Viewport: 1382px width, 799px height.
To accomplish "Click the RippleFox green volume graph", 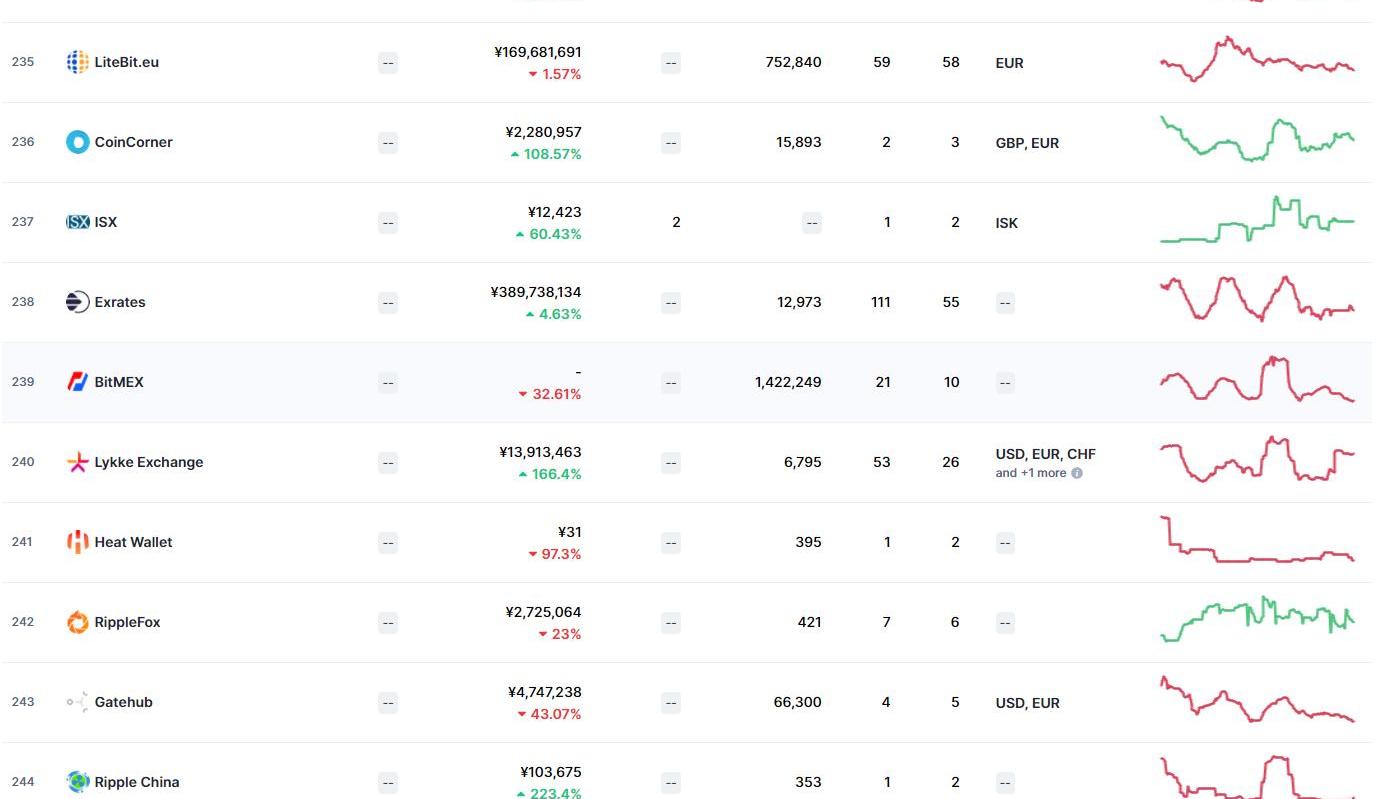I will pos(1257,620).
